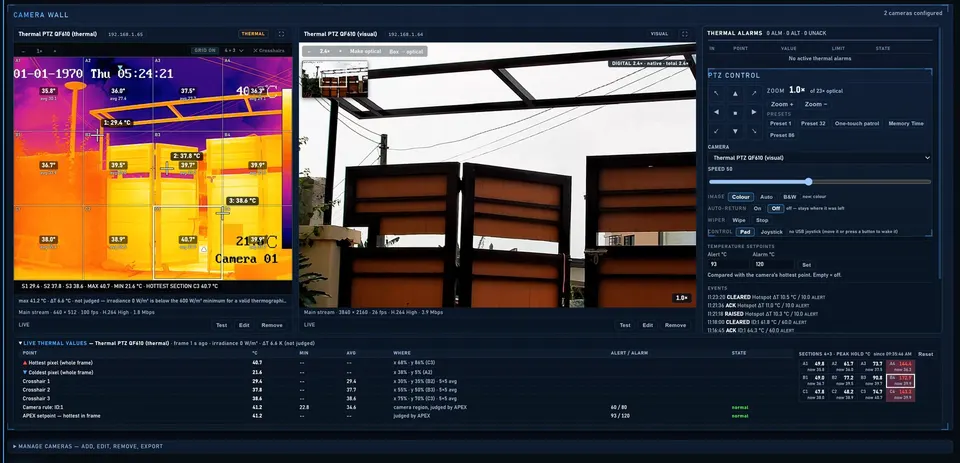Increase thermal view zoom with the plus button
The image size is (960, 463).
coord(54,51)
